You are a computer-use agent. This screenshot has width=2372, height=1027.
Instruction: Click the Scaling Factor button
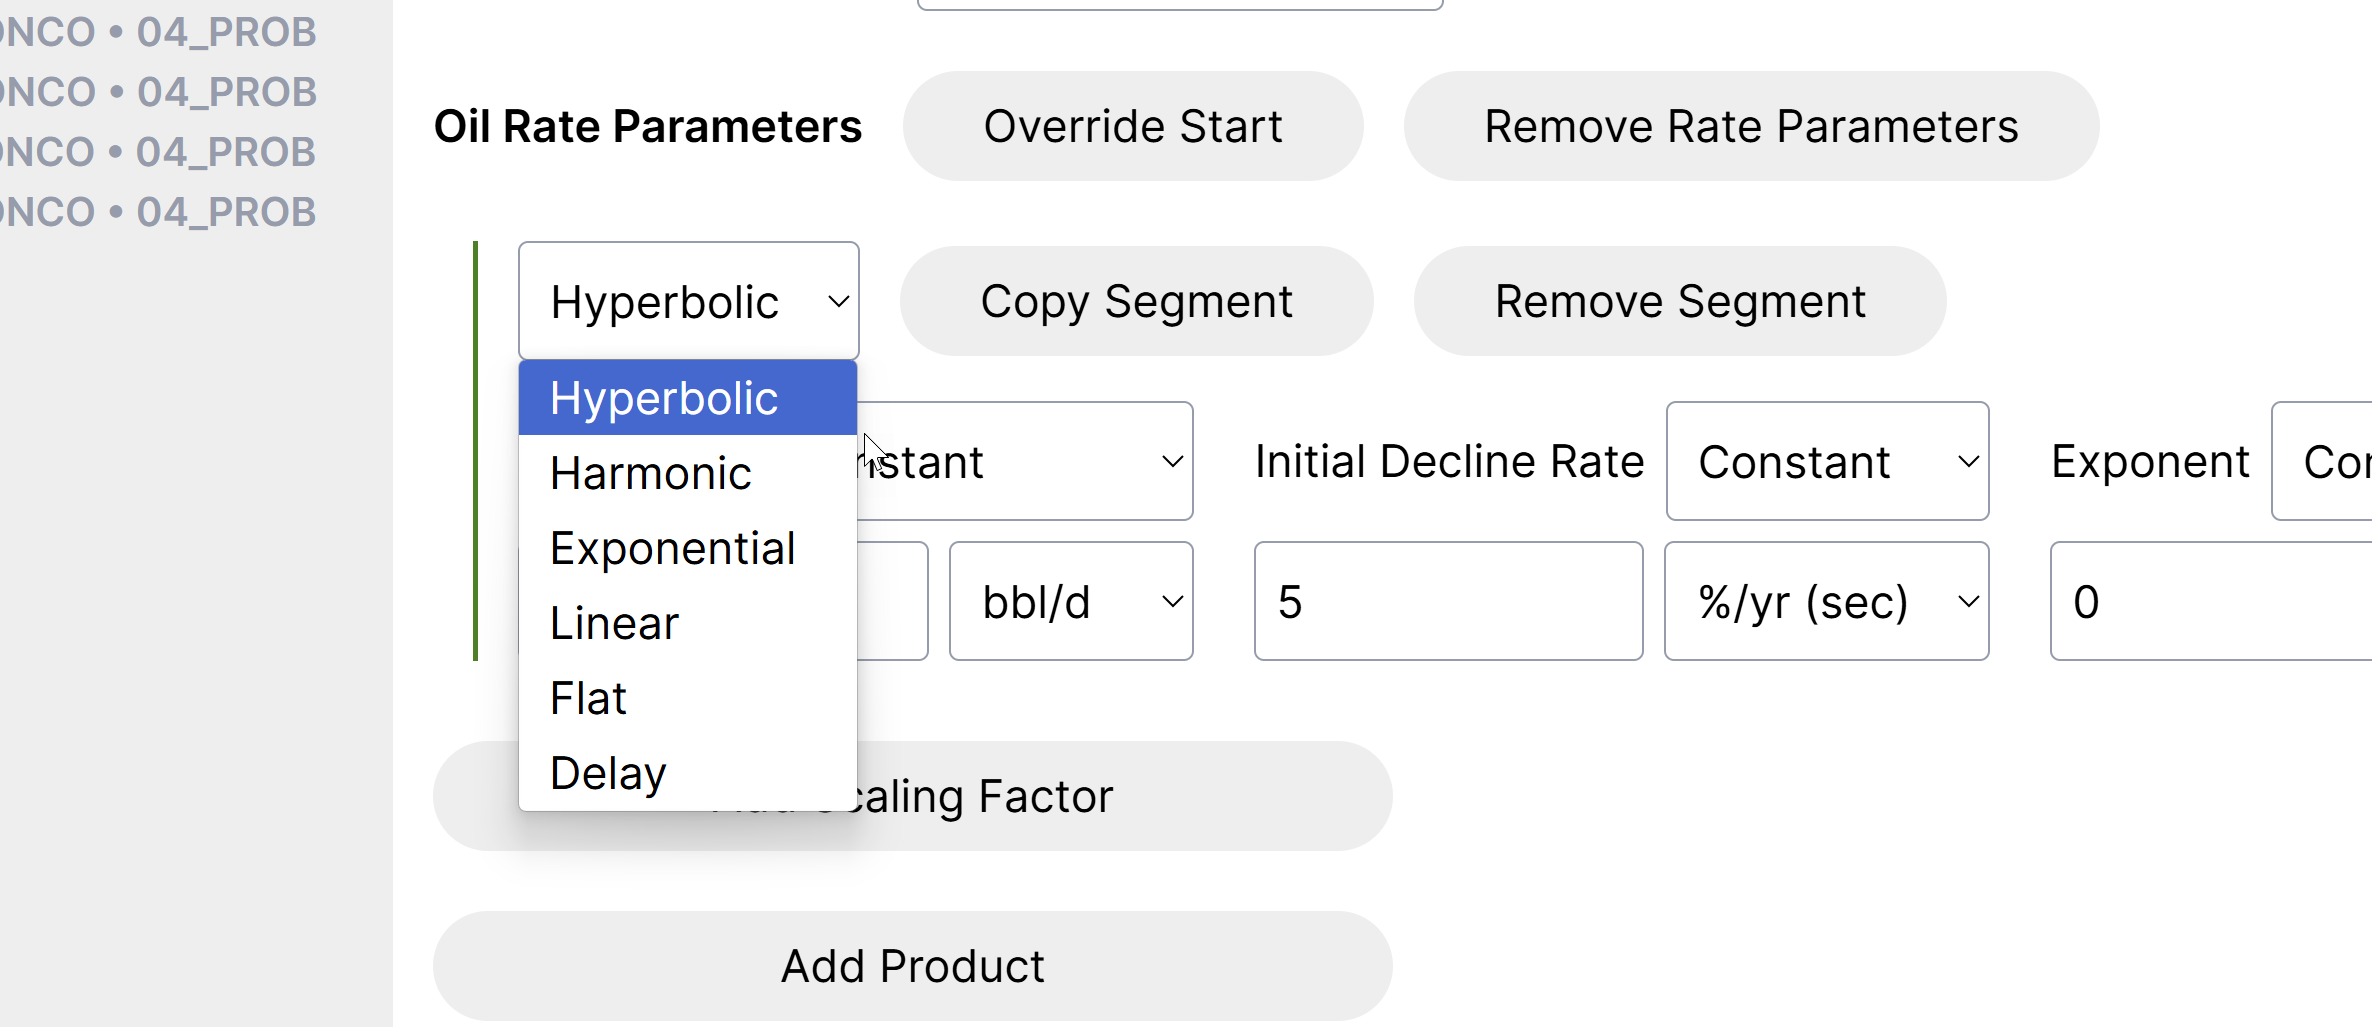pos(1100,796)
